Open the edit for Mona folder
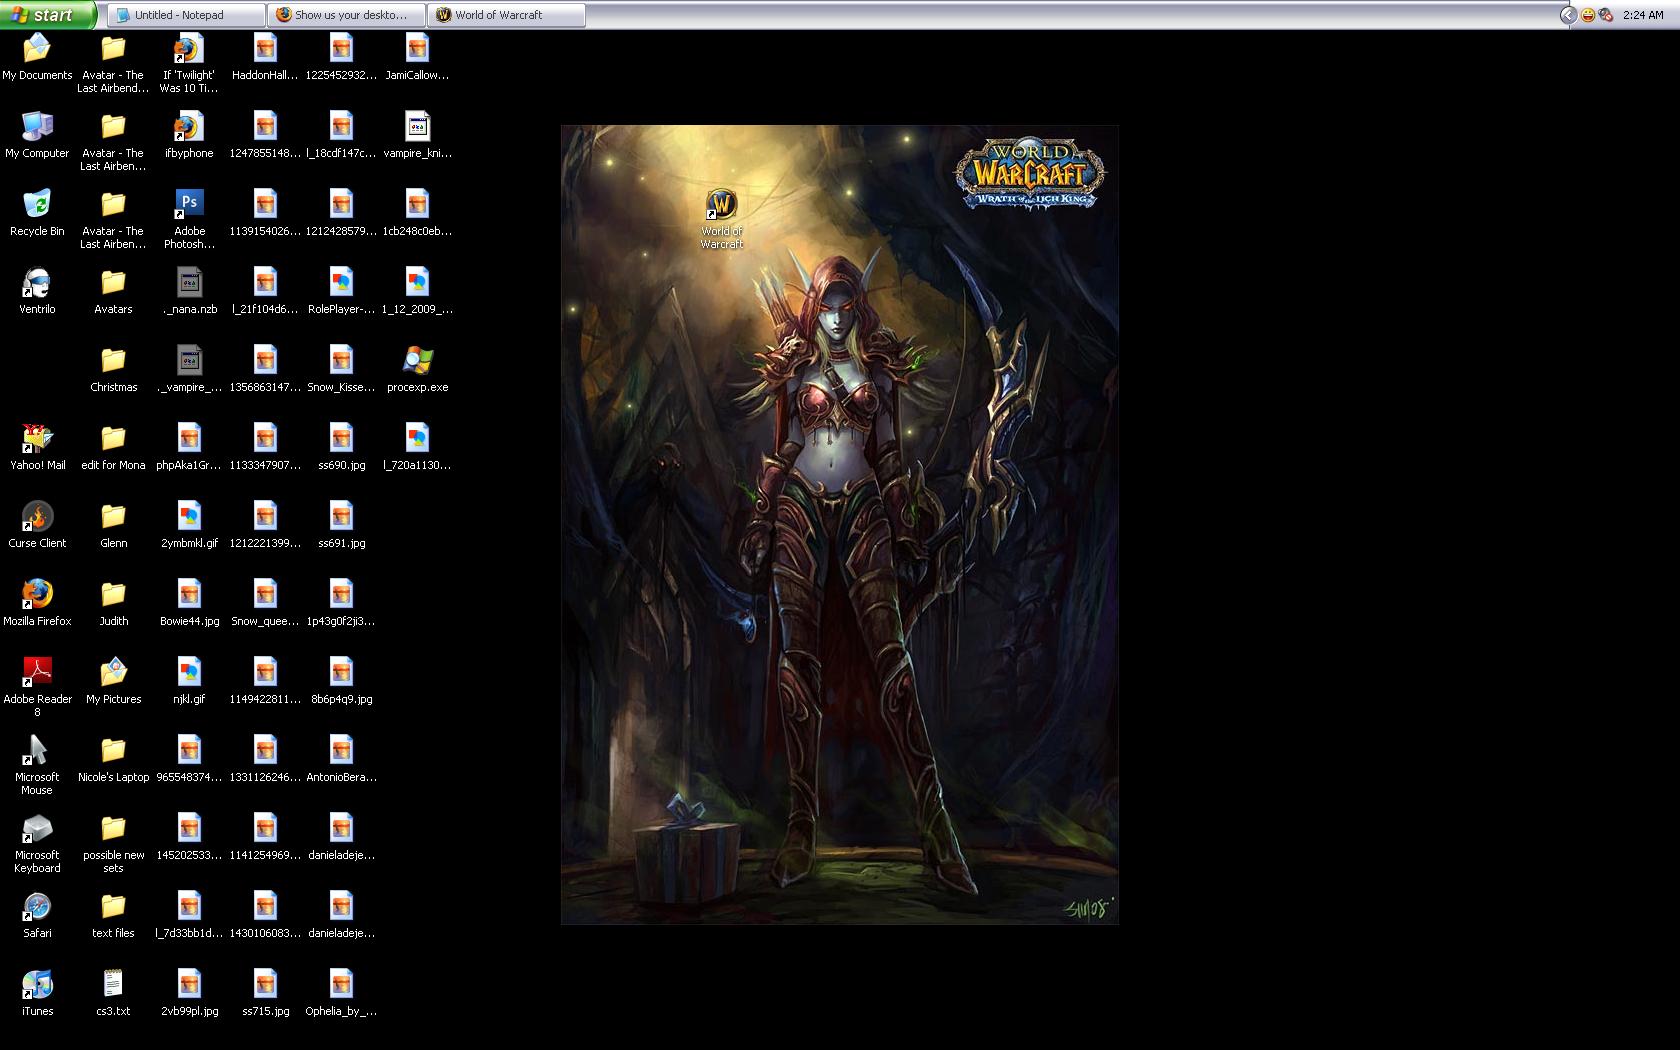Viewport: 1680px width, 1050px height. point(113,447)
